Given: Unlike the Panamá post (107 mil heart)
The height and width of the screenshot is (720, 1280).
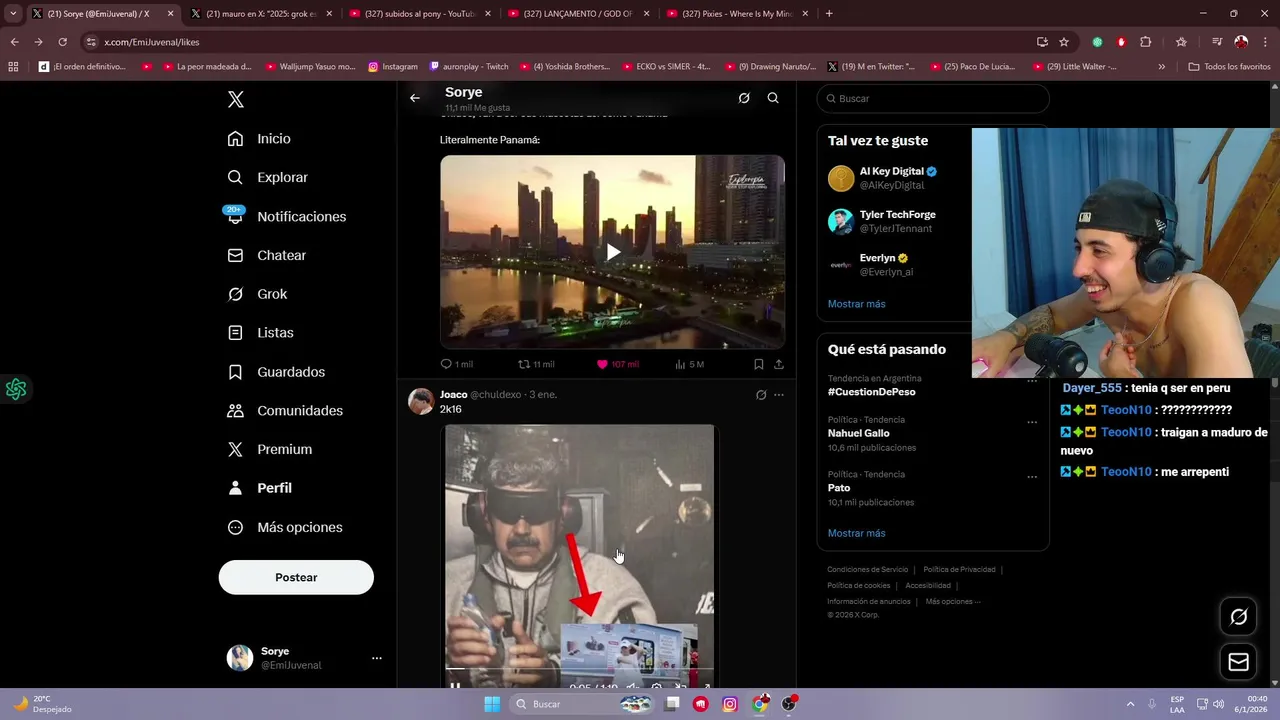Looking at the screenshot, I should 617,364.
